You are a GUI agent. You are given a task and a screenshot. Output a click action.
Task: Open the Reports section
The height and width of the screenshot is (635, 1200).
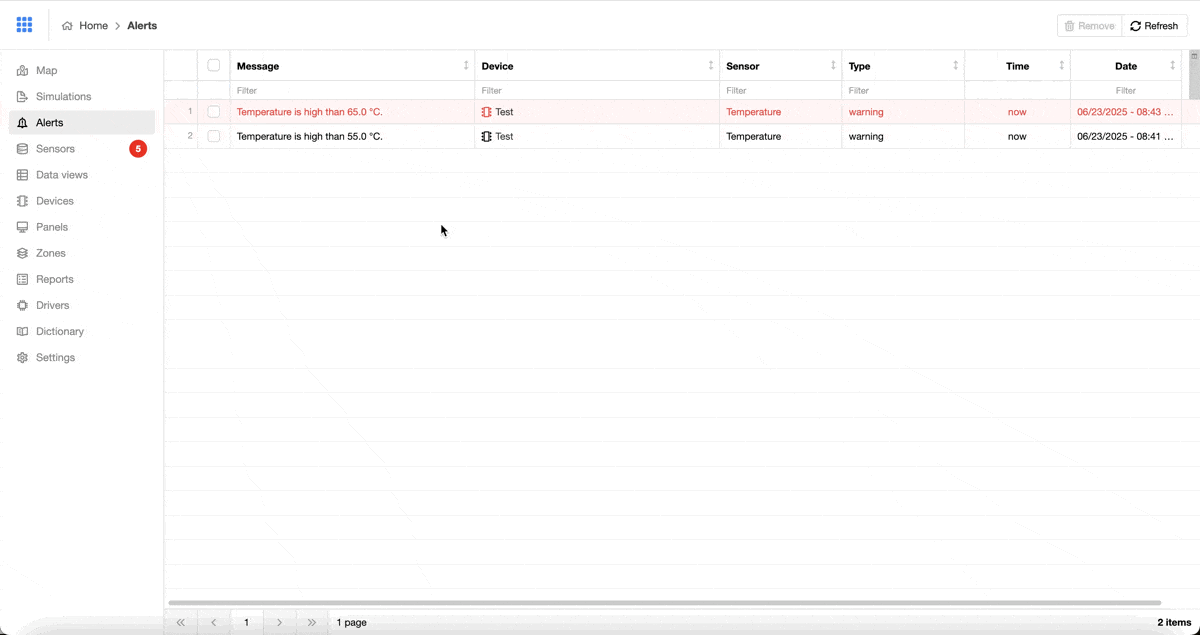point(82,279)
